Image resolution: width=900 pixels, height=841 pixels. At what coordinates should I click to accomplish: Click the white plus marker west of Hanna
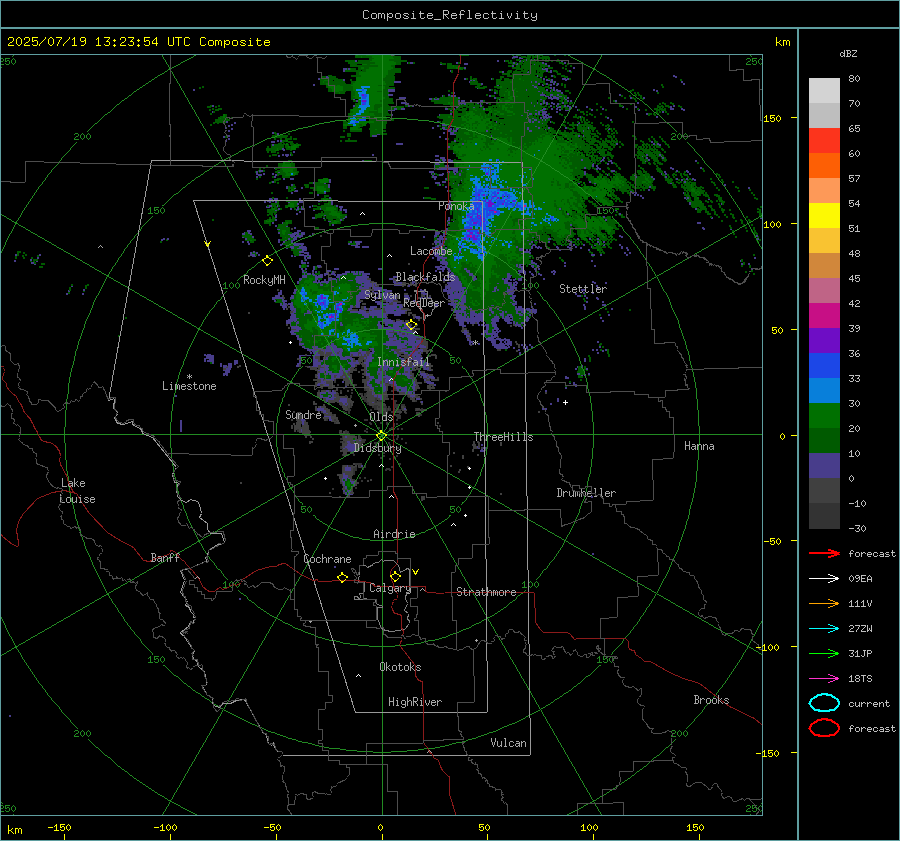click(x=565, y=402)
